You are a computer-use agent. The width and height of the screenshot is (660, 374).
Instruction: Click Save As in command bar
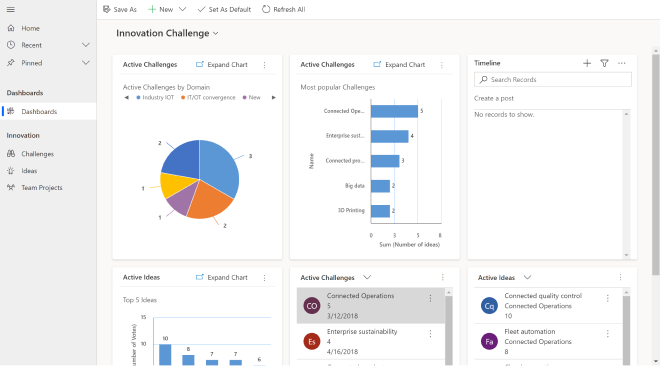[120, 9]
